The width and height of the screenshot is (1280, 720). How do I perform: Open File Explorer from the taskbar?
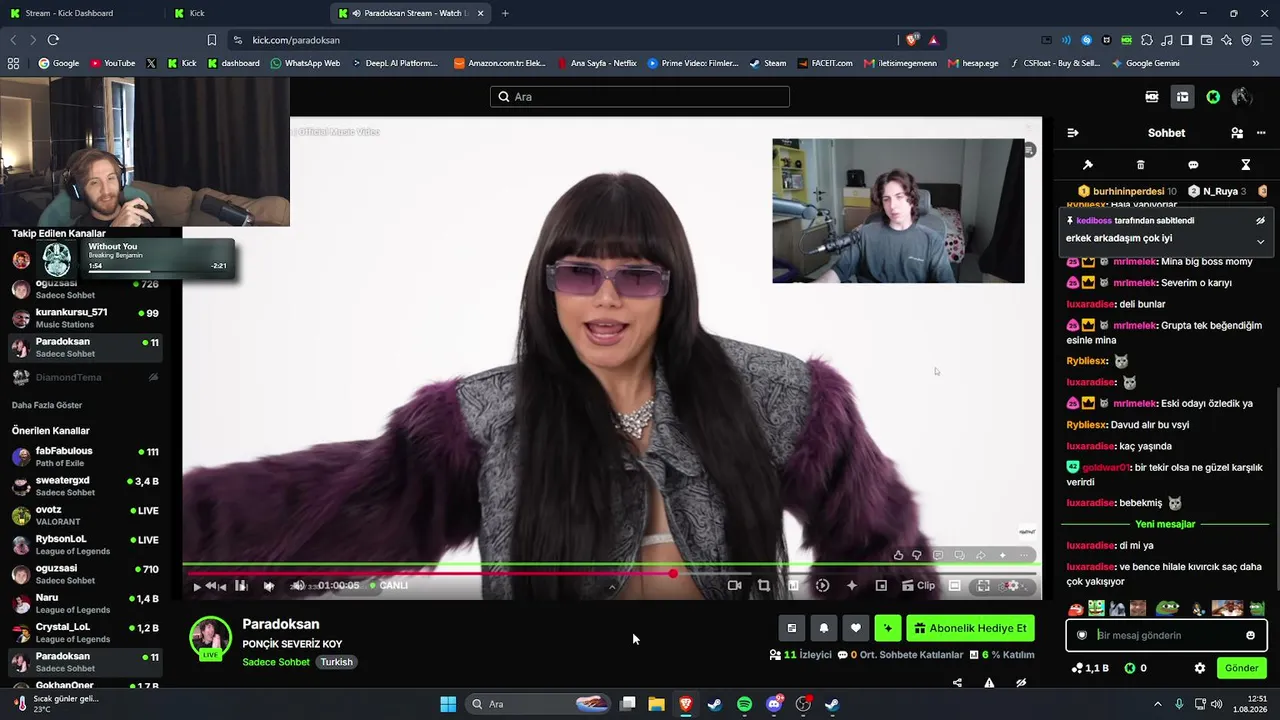[656, 704]
